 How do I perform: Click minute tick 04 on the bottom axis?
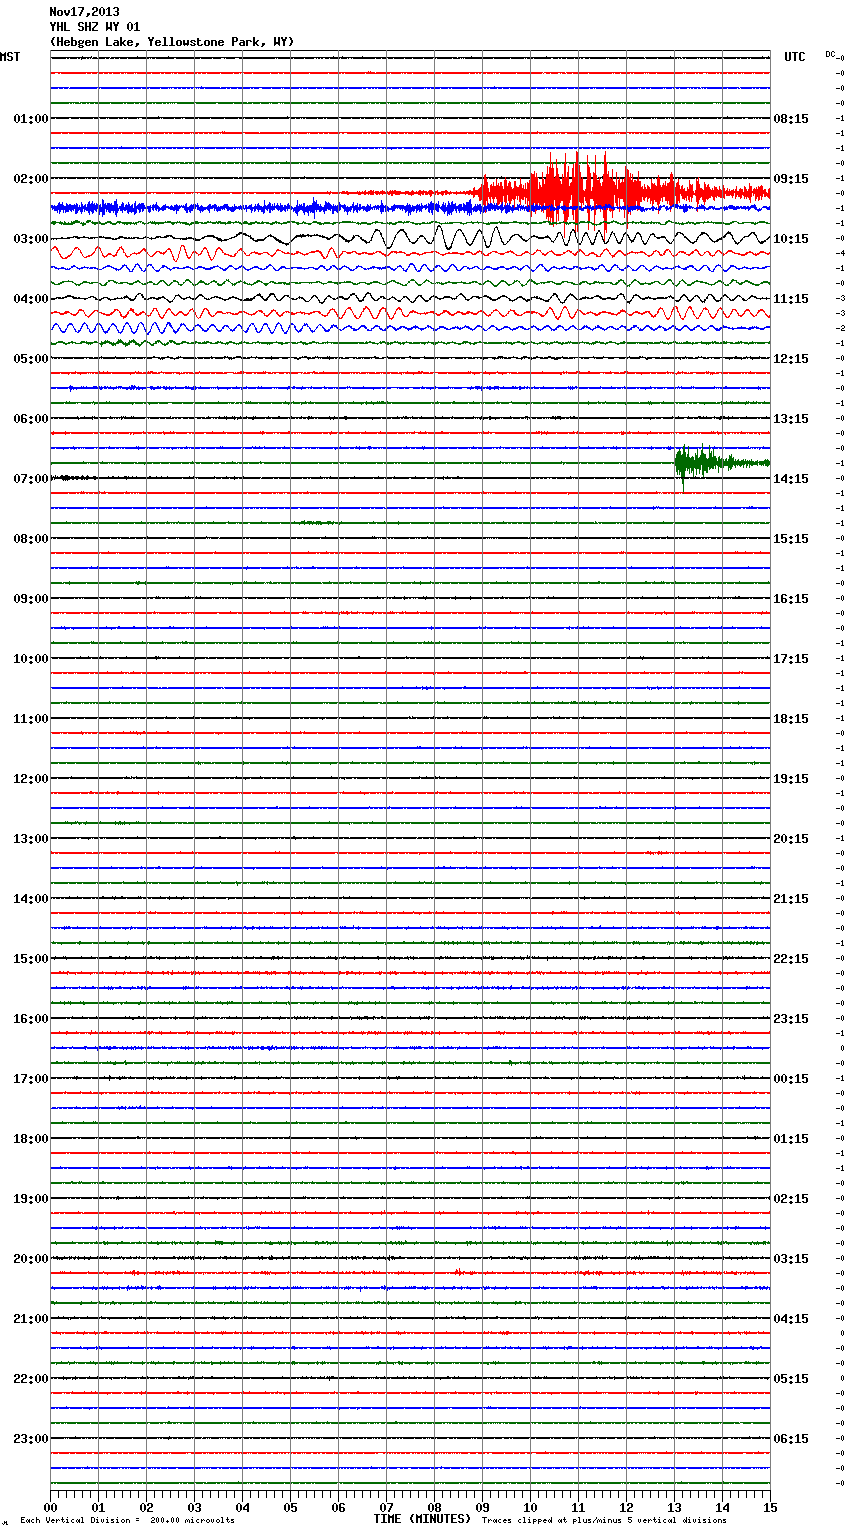243,1507
